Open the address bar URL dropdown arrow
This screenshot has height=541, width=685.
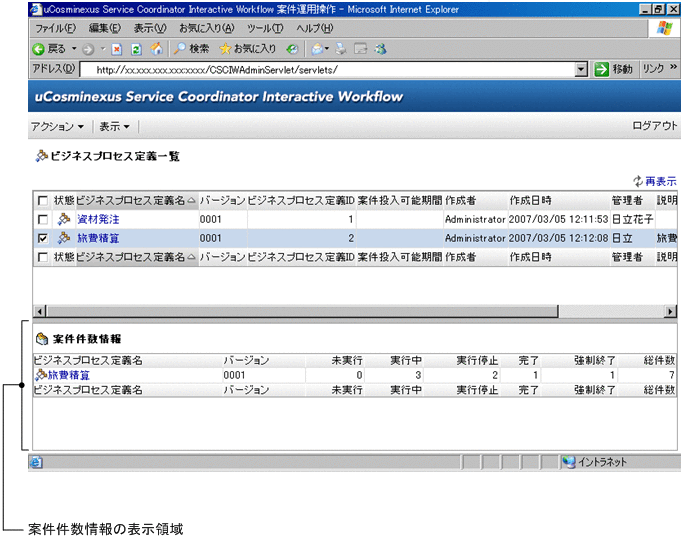(581, 69)
